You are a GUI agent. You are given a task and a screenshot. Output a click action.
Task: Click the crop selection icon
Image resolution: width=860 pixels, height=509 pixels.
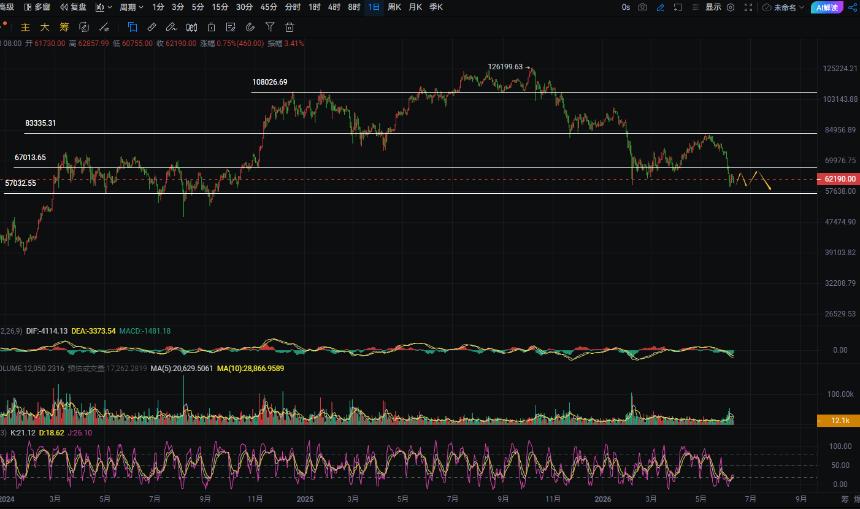[678, 7]
